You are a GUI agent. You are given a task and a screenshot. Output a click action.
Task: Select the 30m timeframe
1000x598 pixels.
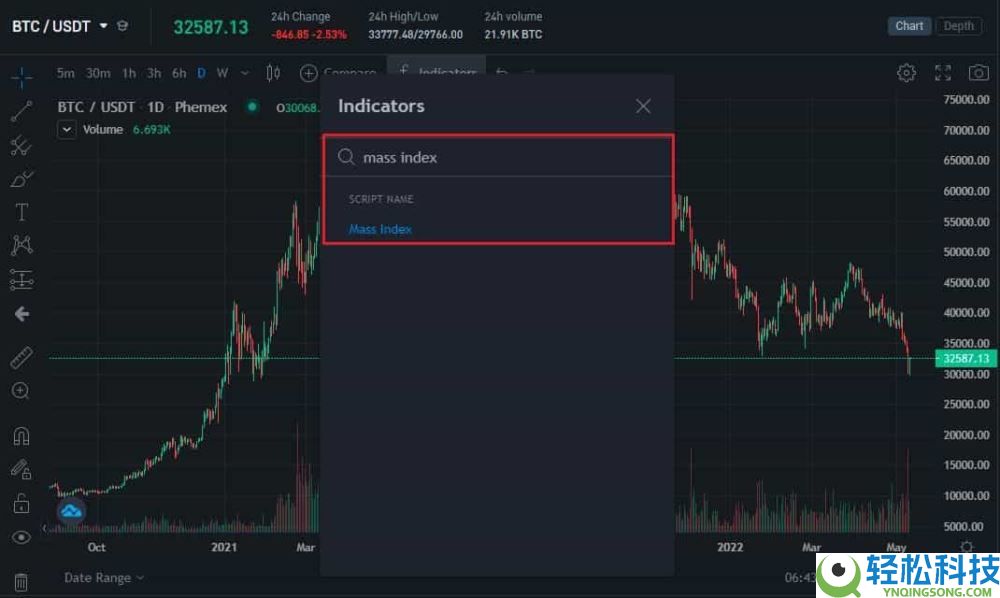98,73
